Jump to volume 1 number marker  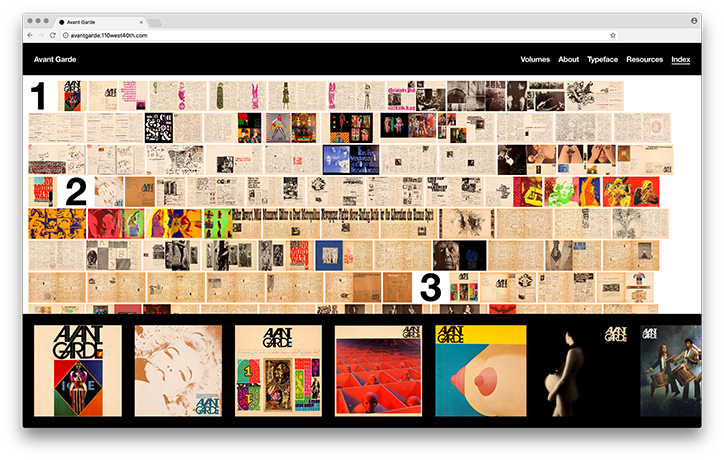(38, 96)
